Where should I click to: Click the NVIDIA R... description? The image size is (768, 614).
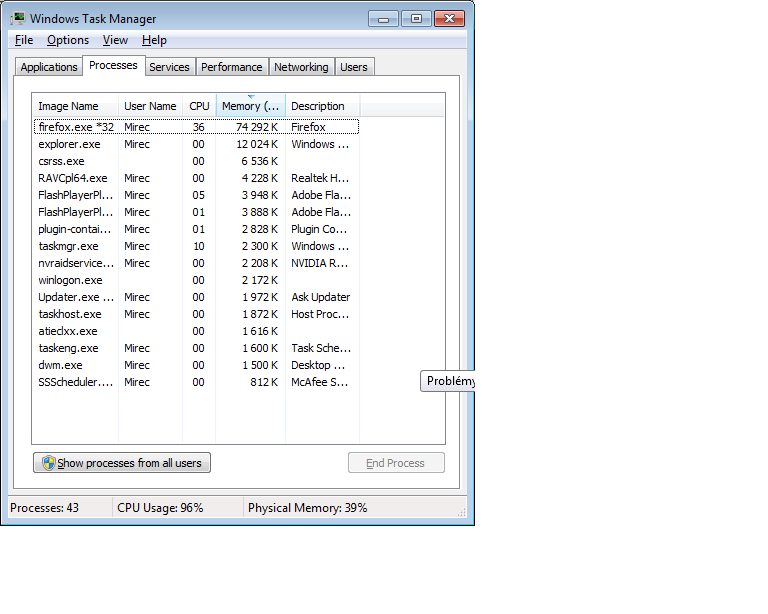(319, 263)
